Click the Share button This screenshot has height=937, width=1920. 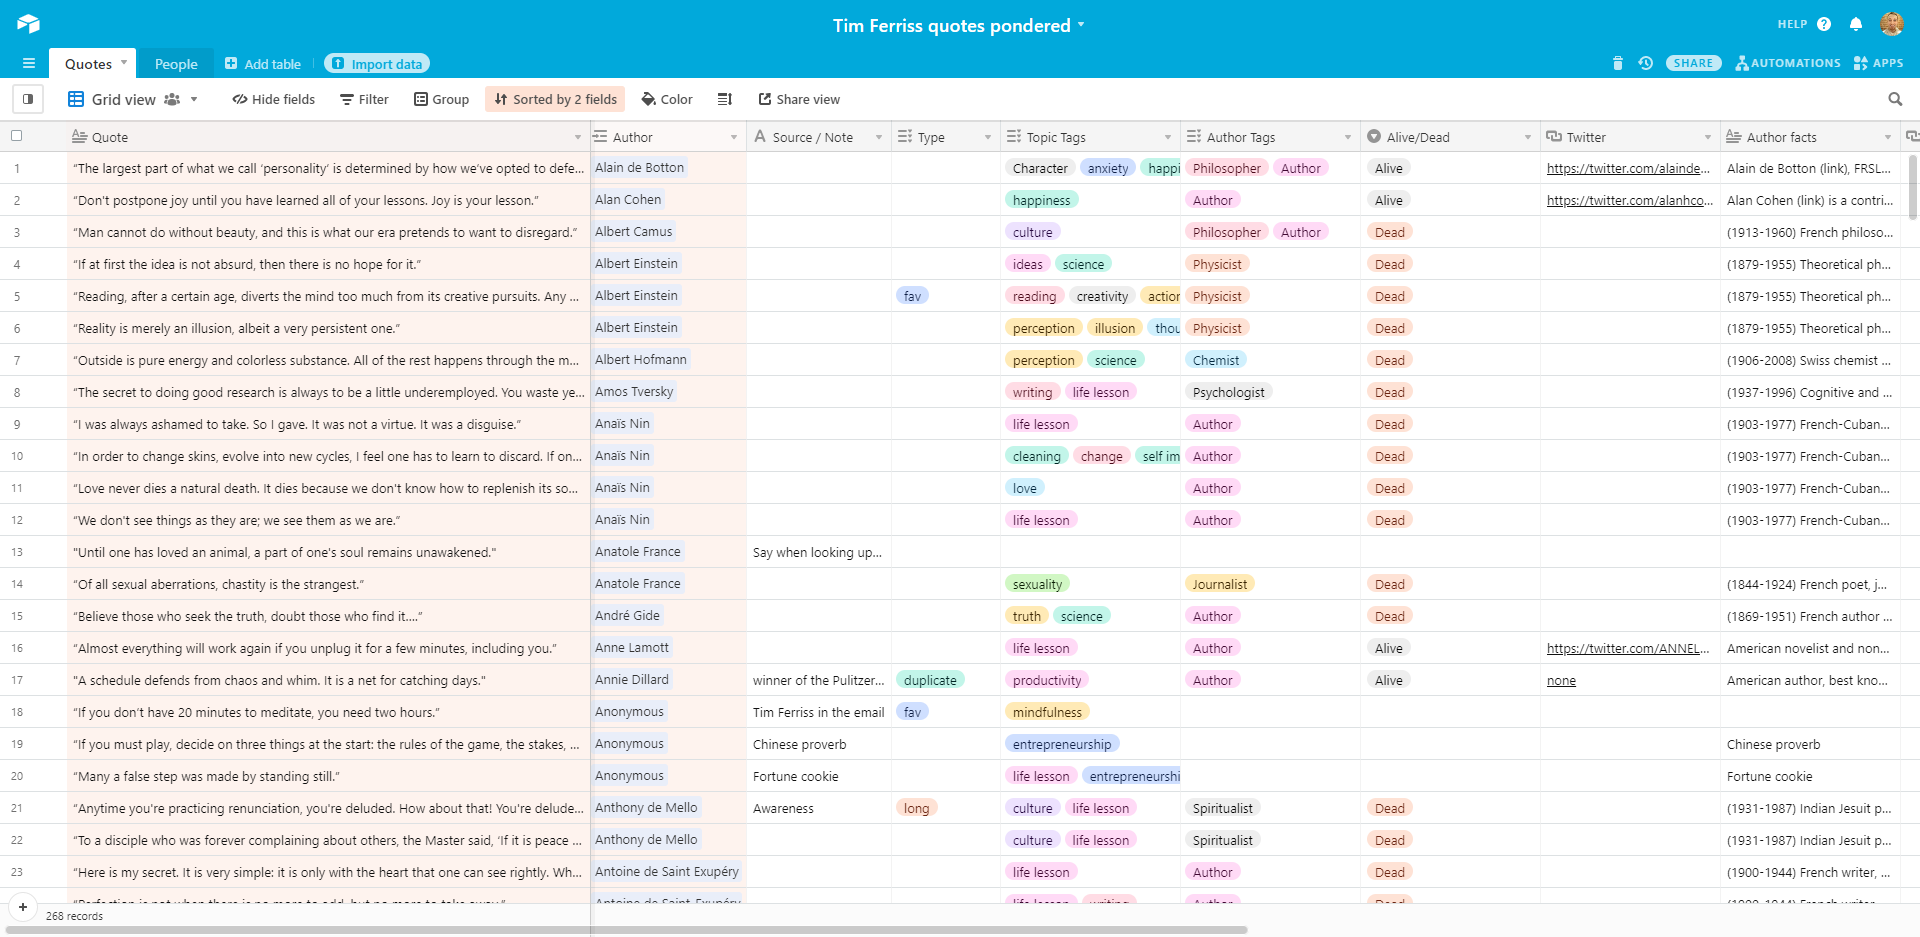[1693, 63]
